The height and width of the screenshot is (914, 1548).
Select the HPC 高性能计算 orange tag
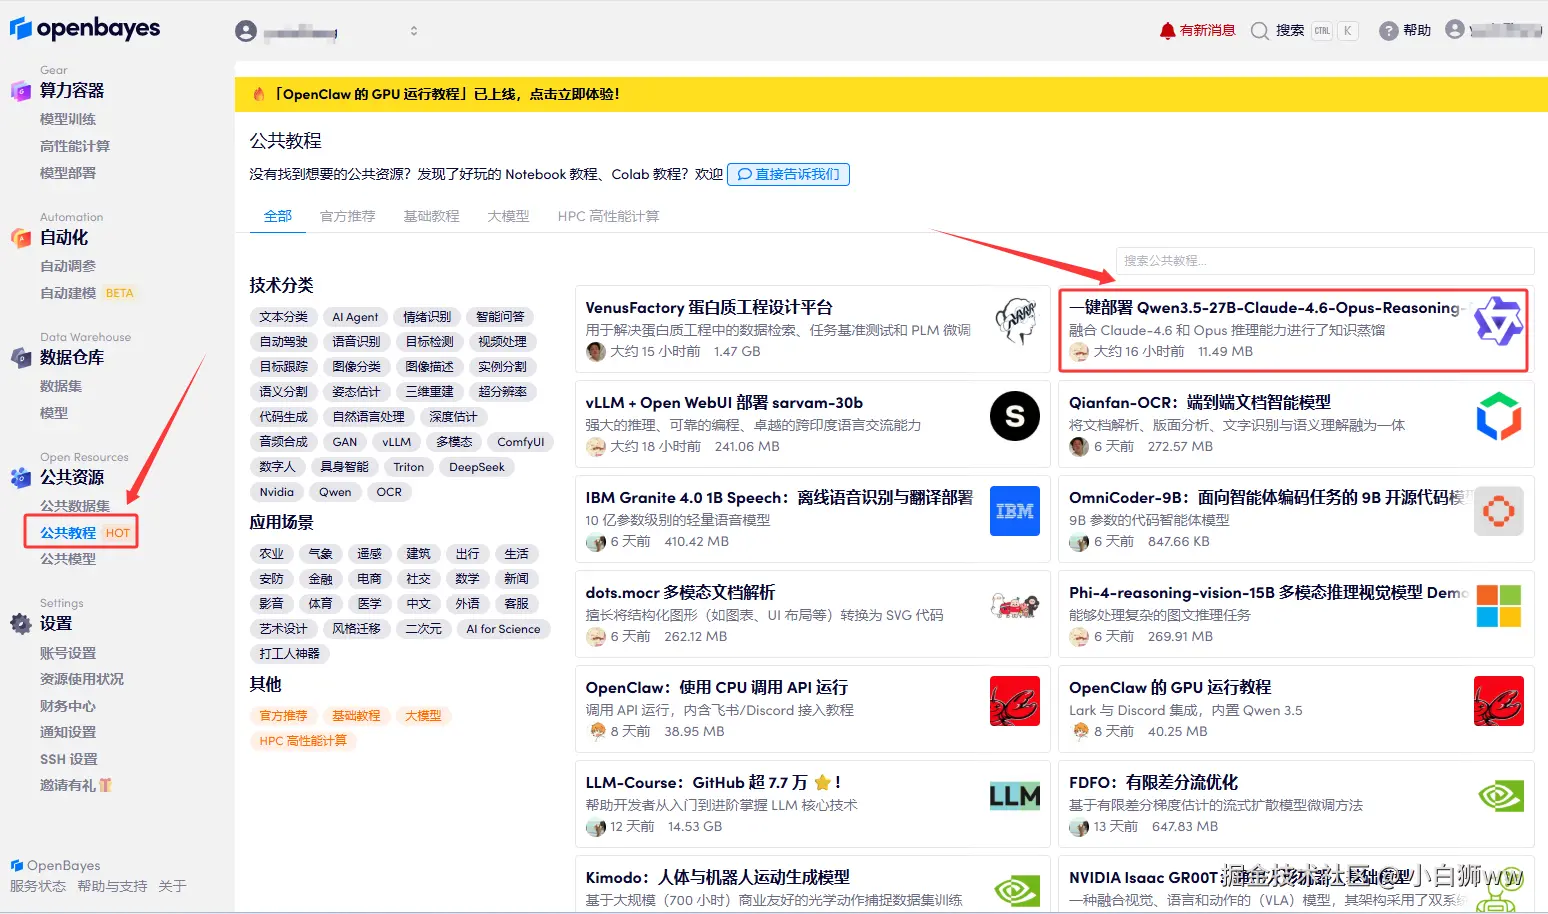pos(303,741)
